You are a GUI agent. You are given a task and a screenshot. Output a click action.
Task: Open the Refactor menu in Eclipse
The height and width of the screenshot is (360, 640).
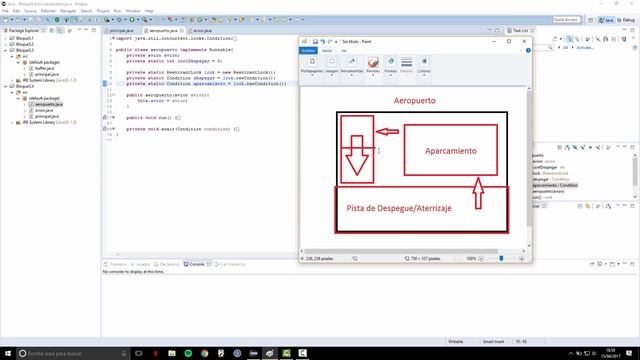48,11
